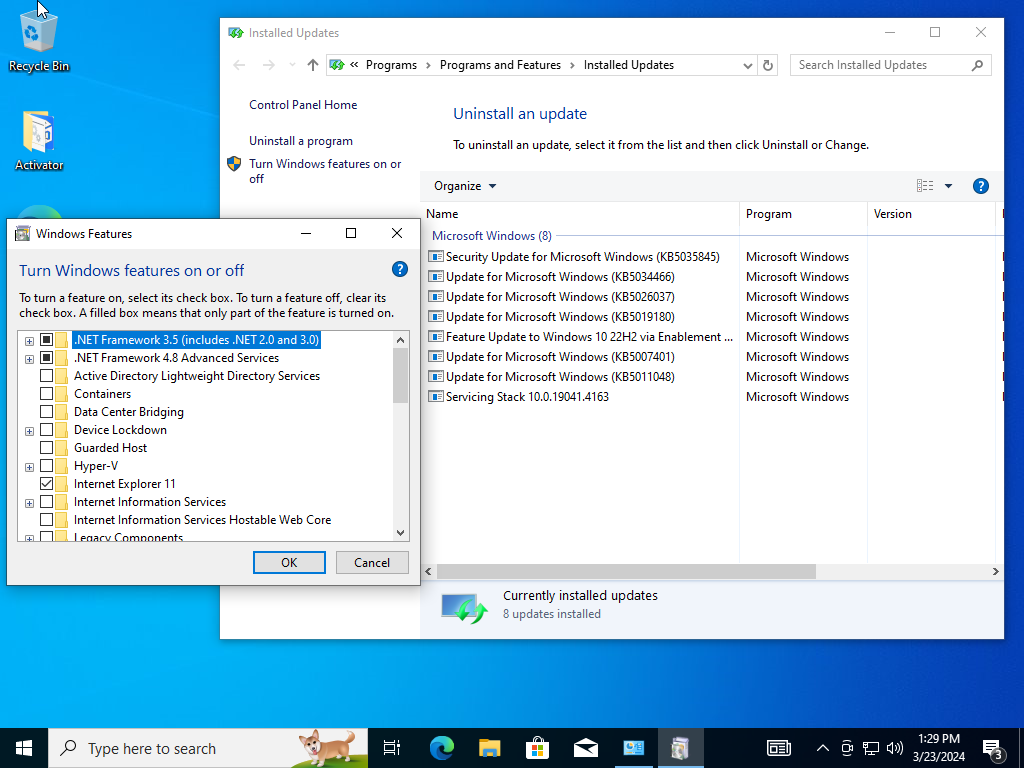Go back in Installed Updates window
The height and width of the screenshot is (768, 1024).
pos(240,65)
